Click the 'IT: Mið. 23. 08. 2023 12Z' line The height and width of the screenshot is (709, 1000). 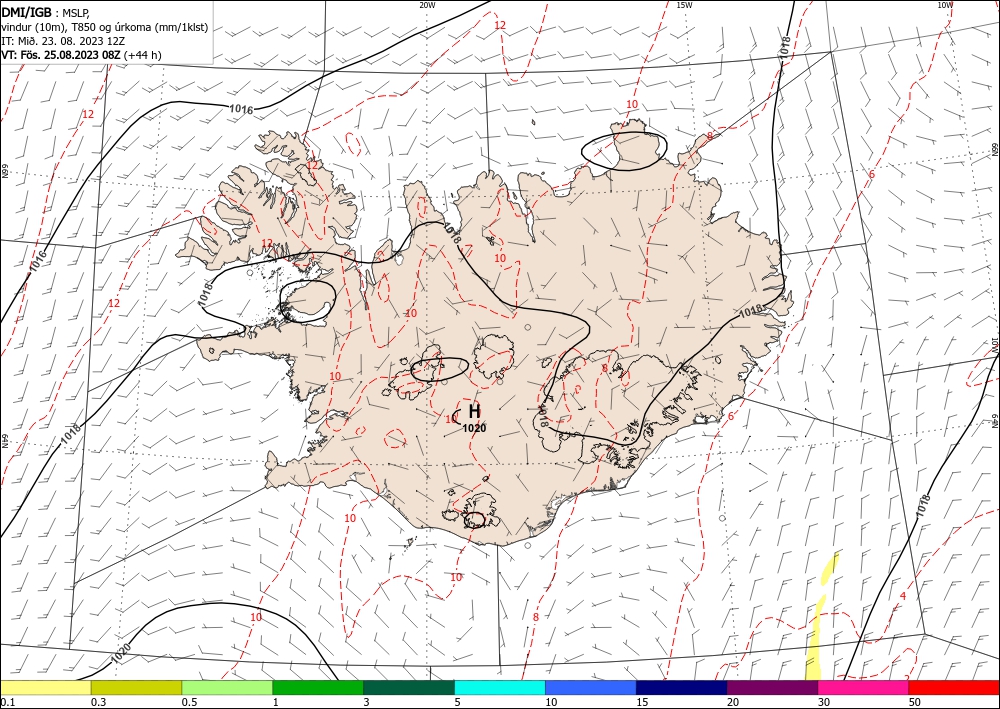62,41
